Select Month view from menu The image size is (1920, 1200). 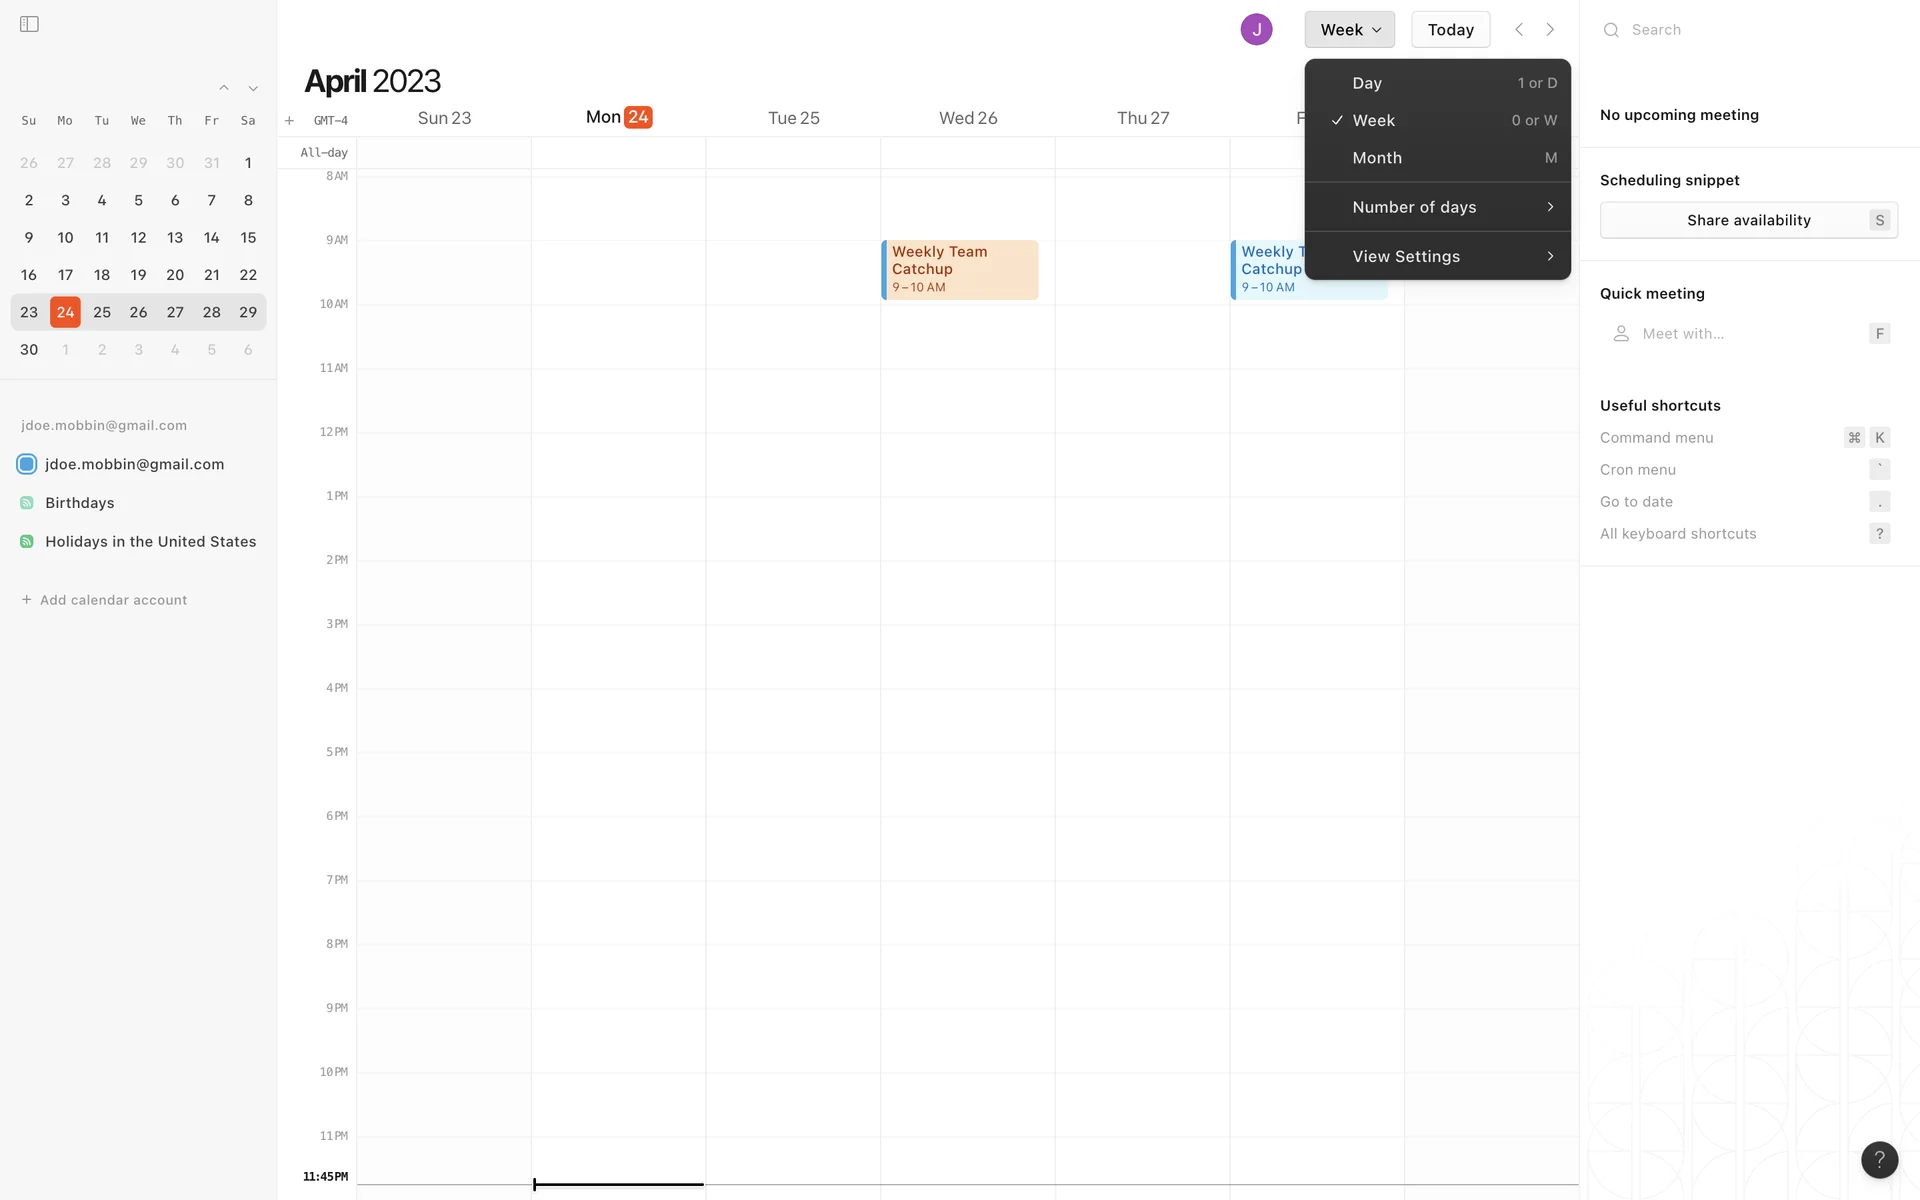1437,158
